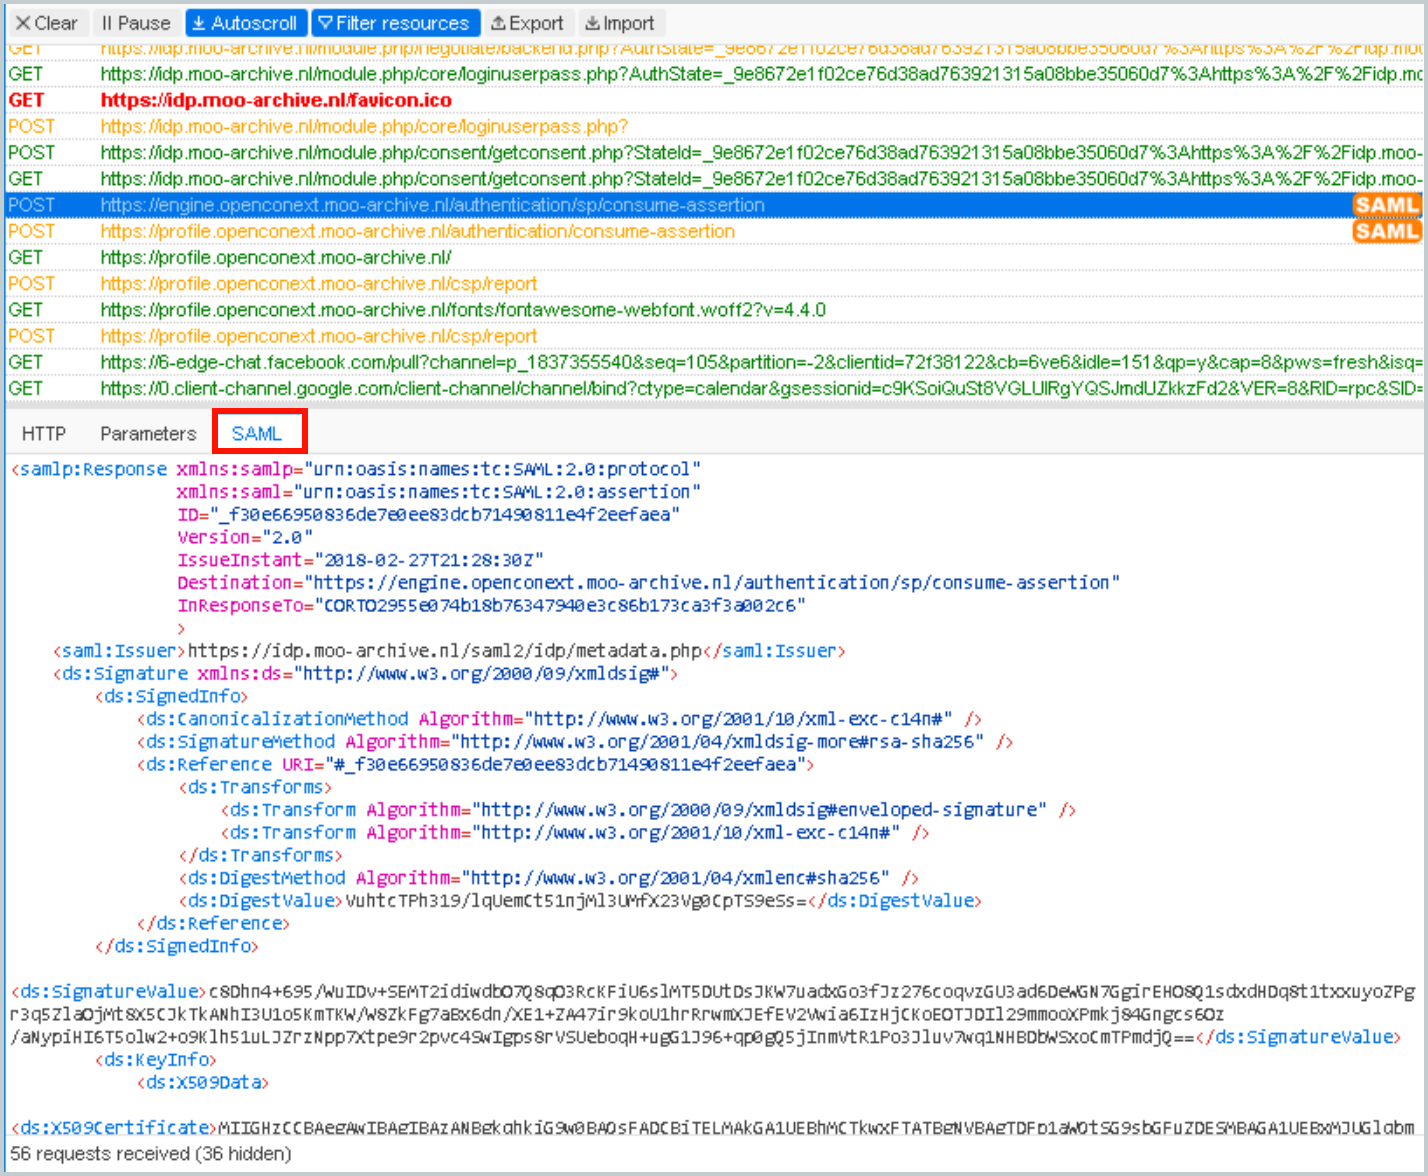This screenshot has width=1428, height=1176.
Task: Click SAML badge on profile.openconext consume-assertion request
Action: [1386, 231]
